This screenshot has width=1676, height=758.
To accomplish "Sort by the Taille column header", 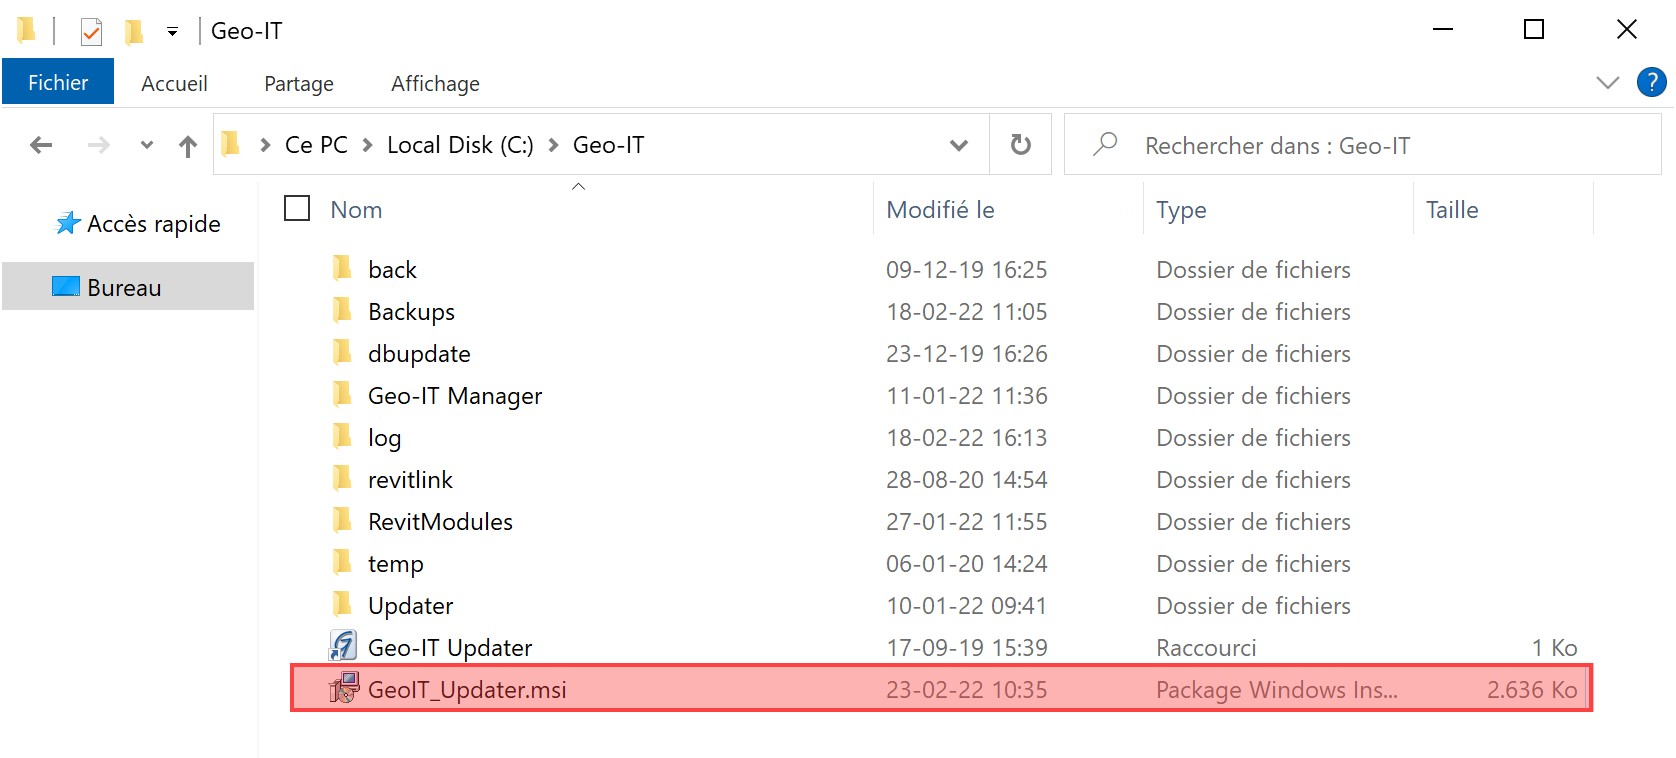I will click(x=1452, y=210).
